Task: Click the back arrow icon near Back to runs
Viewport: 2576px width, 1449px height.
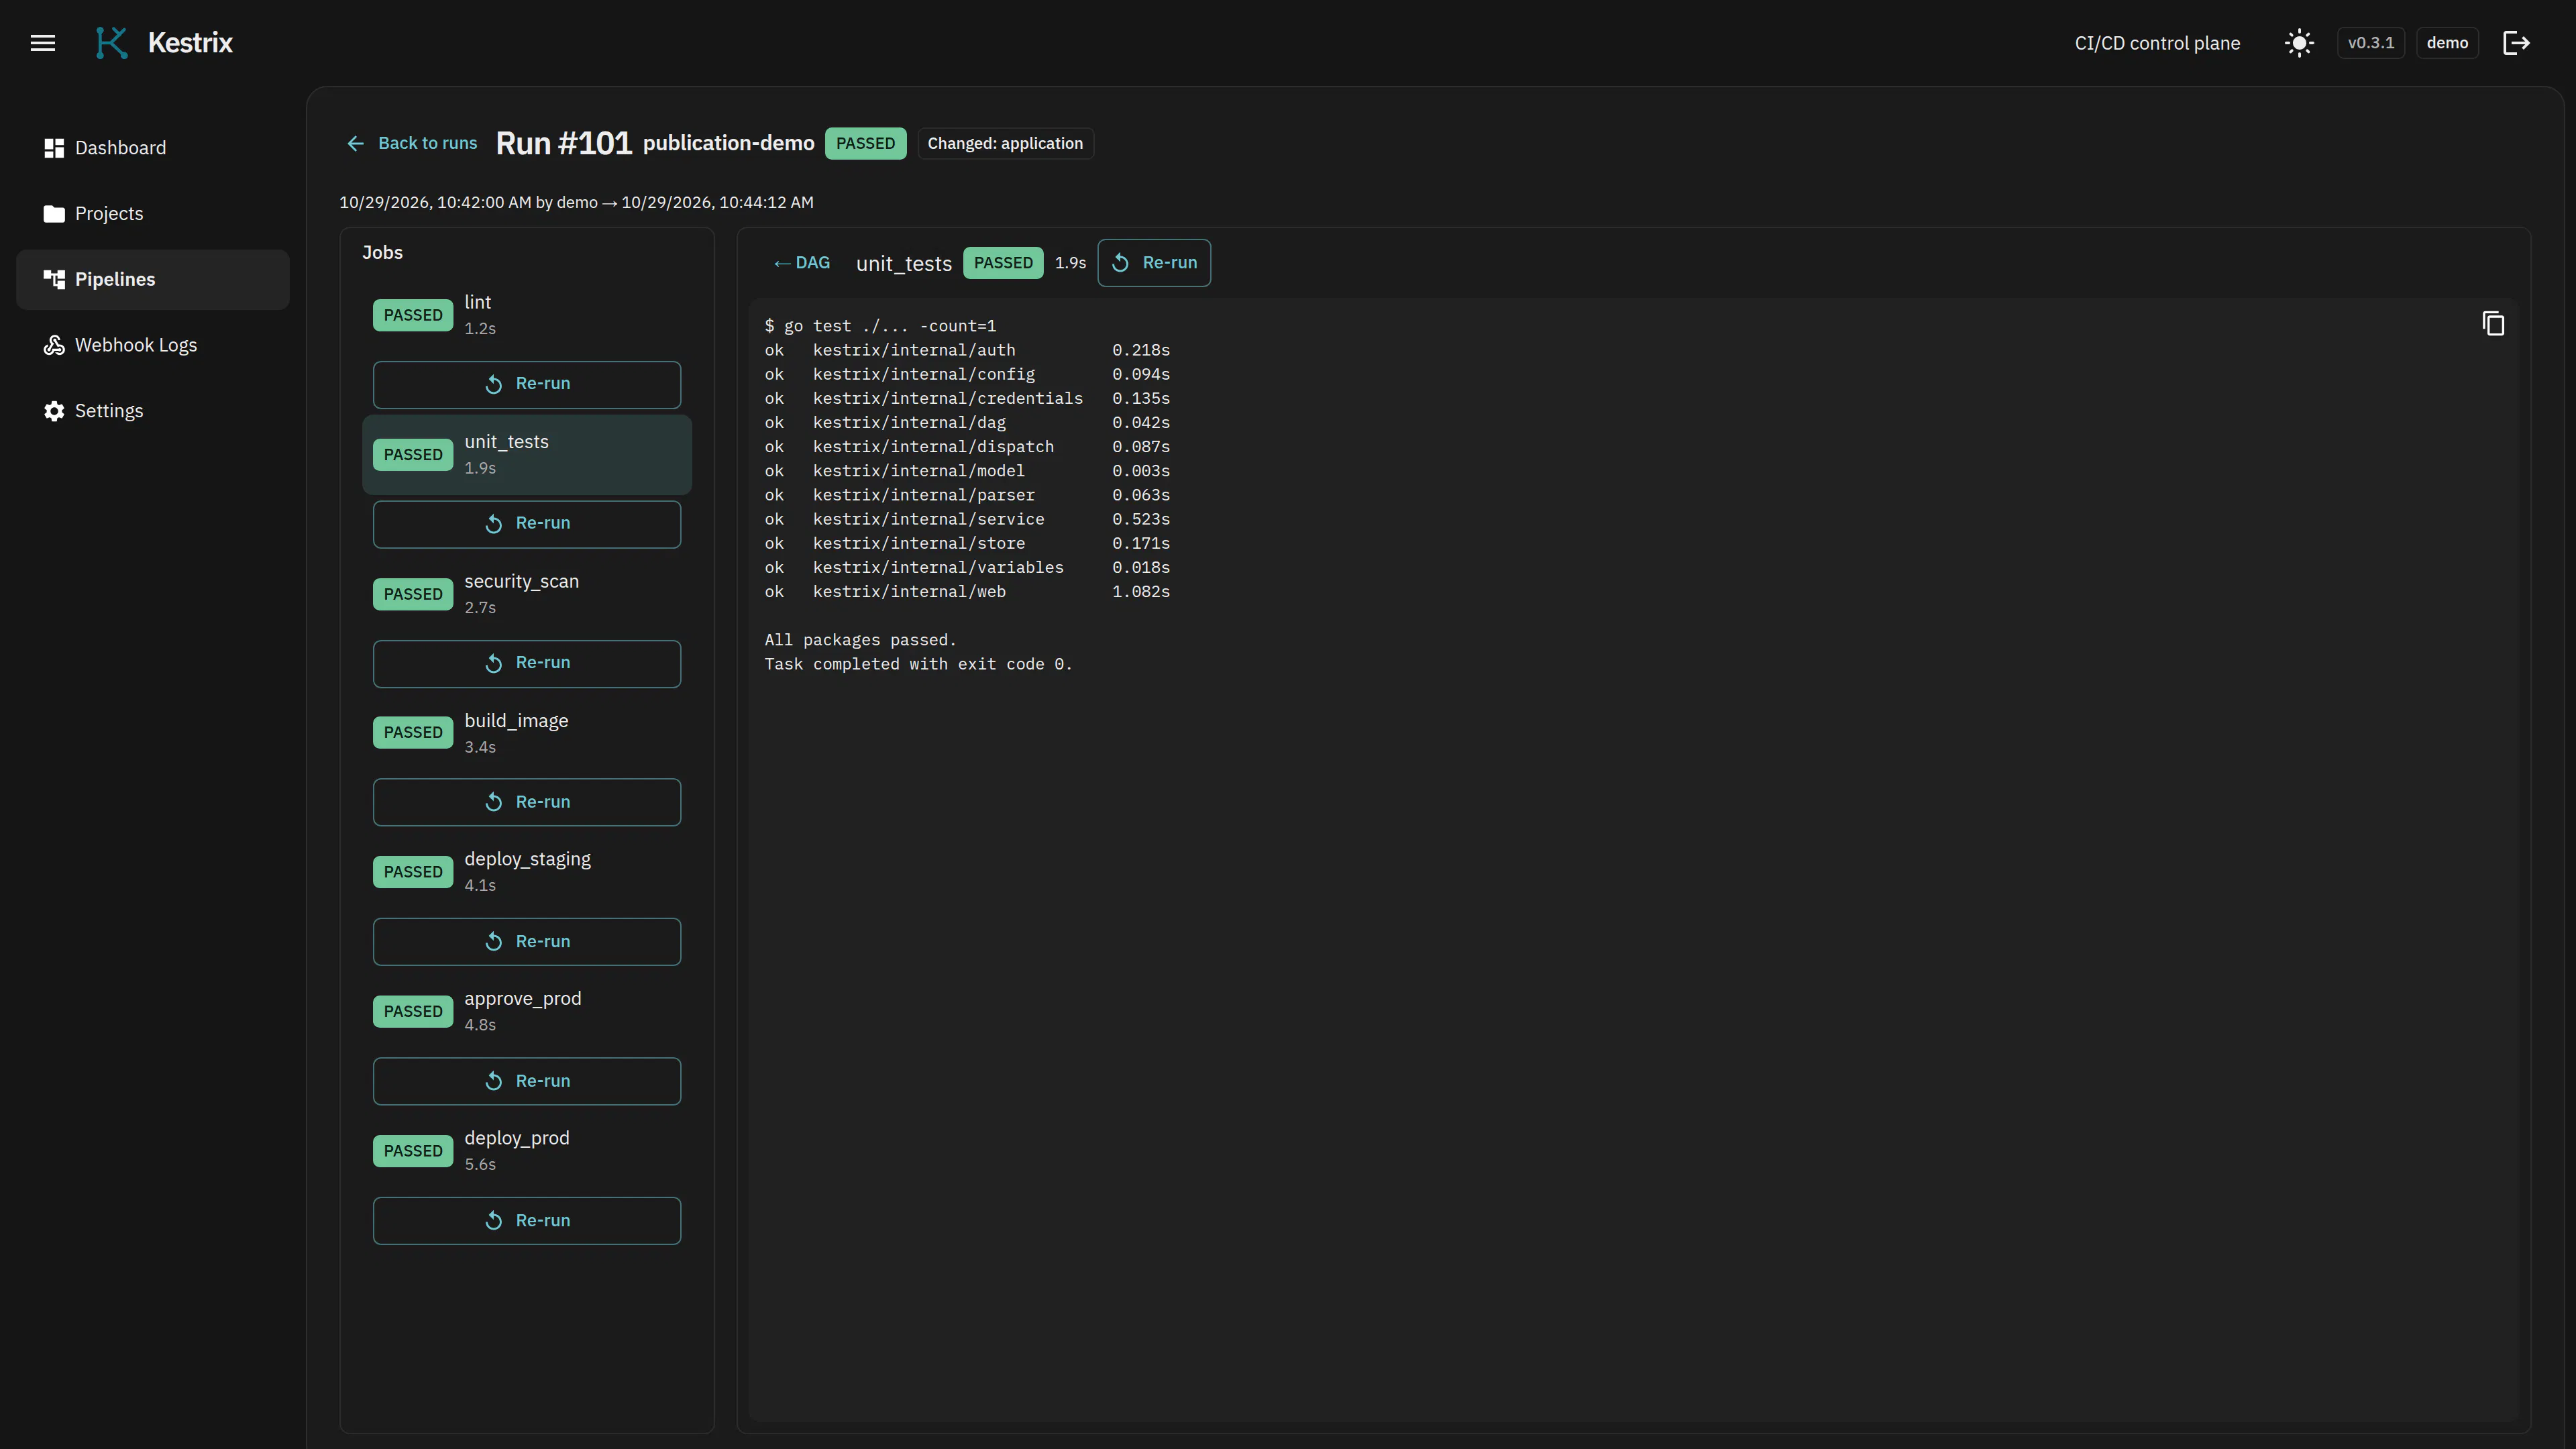Action: 355,144
